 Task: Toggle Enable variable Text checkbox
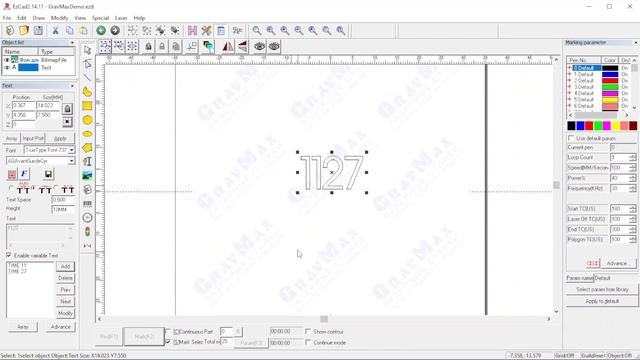9,255
